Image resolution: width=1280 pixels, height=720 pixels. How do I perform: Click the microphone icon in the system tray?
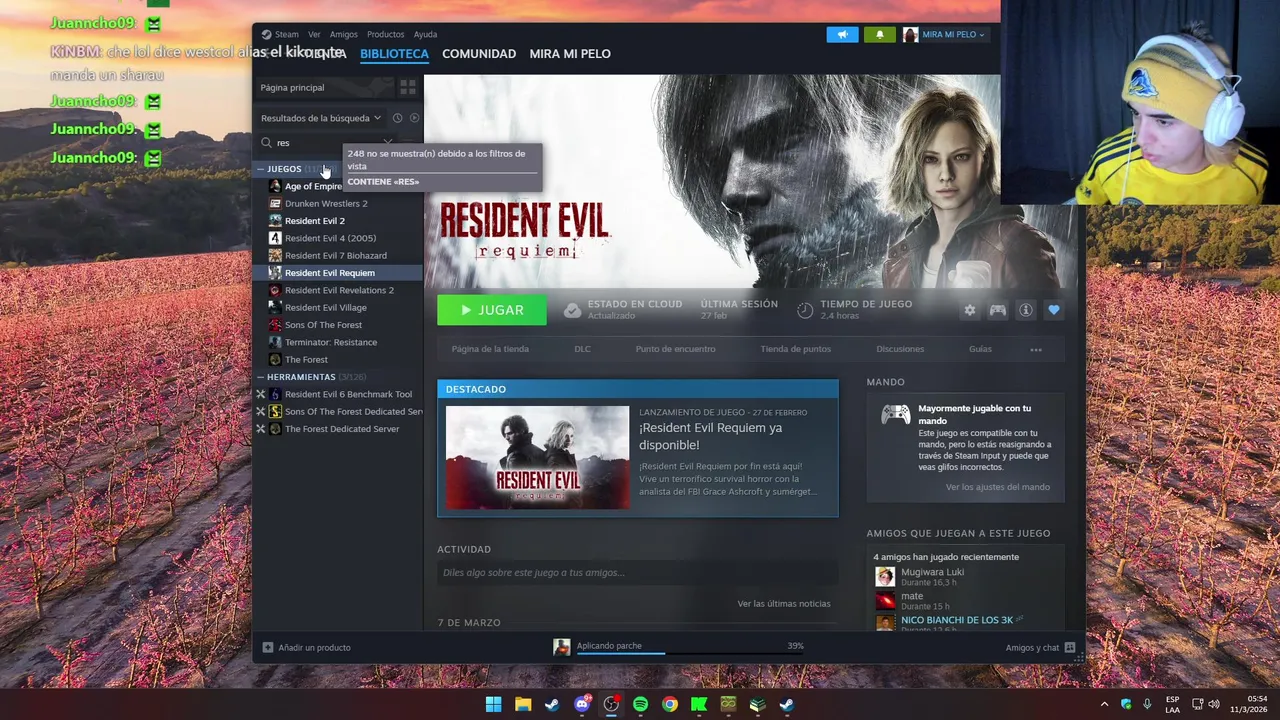coord(1146,704)
